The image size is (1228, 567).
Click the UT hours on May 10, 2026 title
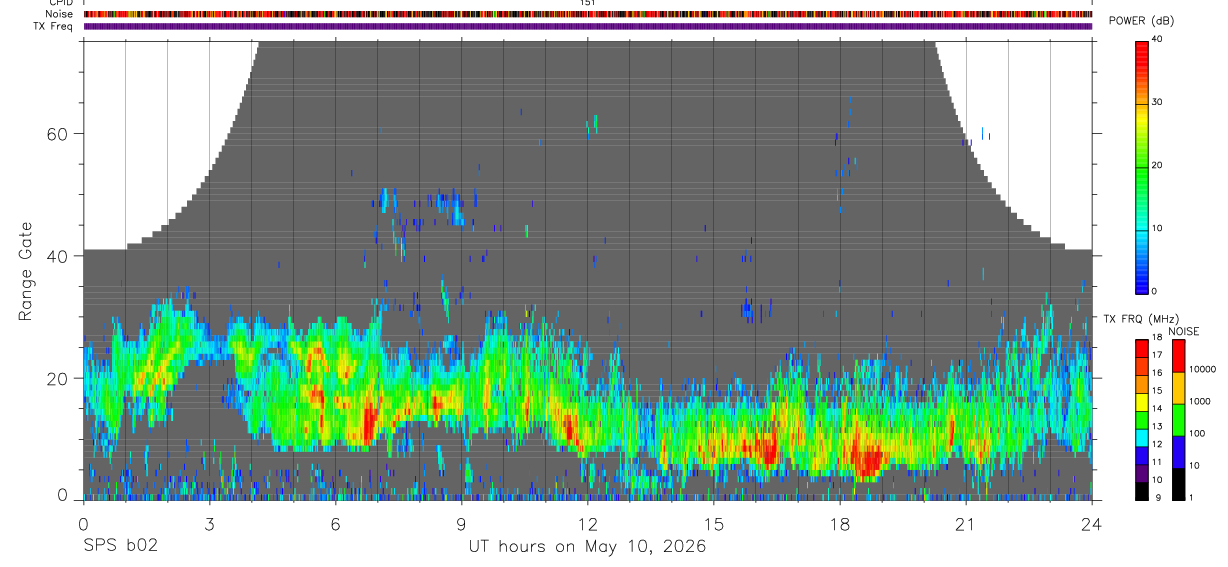point(588,546)
